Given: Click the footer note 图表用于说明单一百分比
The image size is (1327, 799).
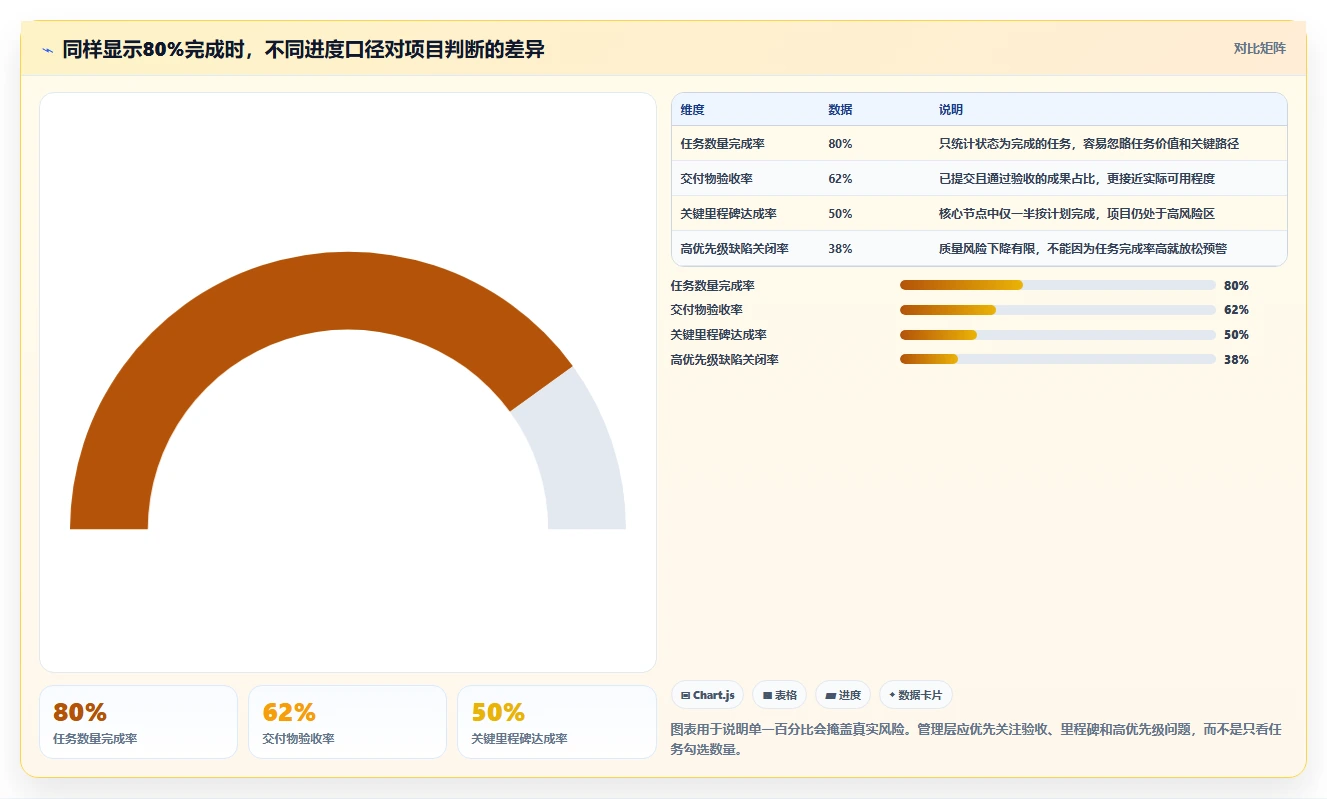Looking at the screenshot, I should click(x=975, y=739).
